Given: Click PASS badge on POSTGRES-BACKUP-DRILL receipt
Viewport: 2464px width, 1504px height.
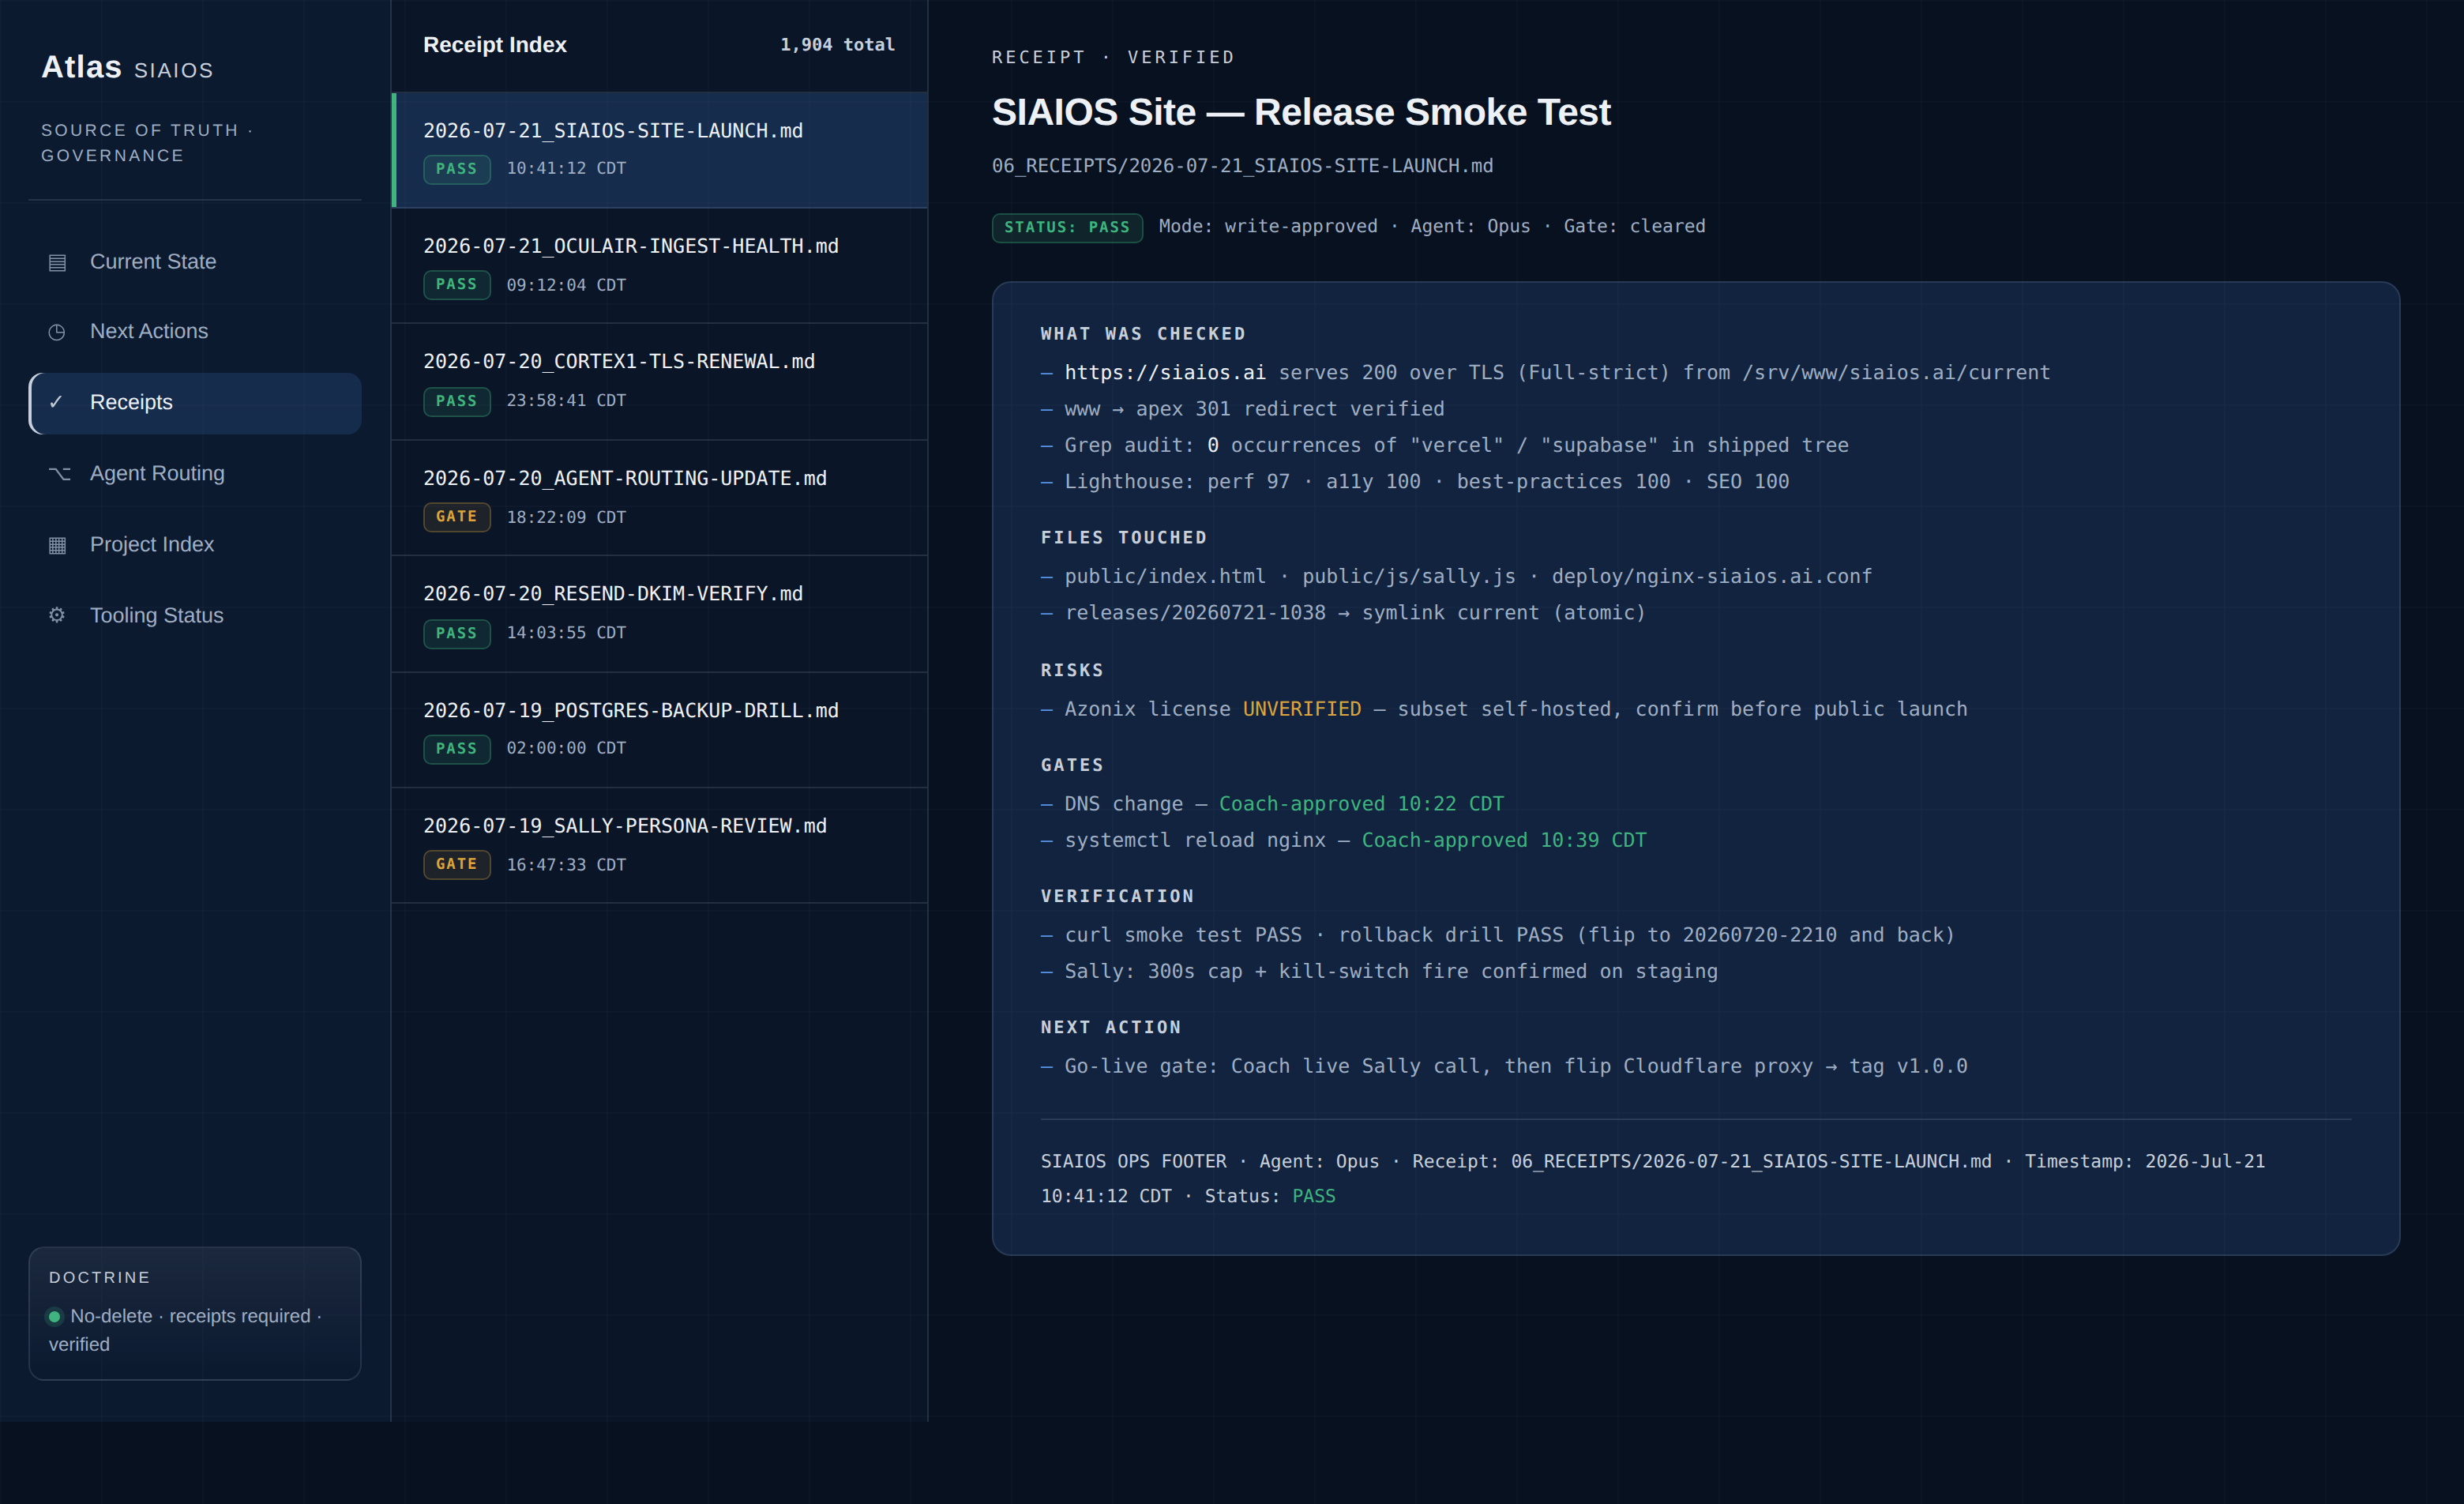Looking at the screenshot, I should coord(456,749).
